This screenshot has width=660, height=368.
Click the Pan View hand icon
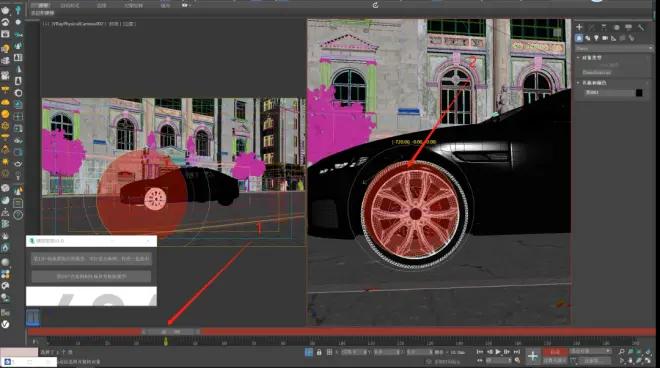pos(630,361)
